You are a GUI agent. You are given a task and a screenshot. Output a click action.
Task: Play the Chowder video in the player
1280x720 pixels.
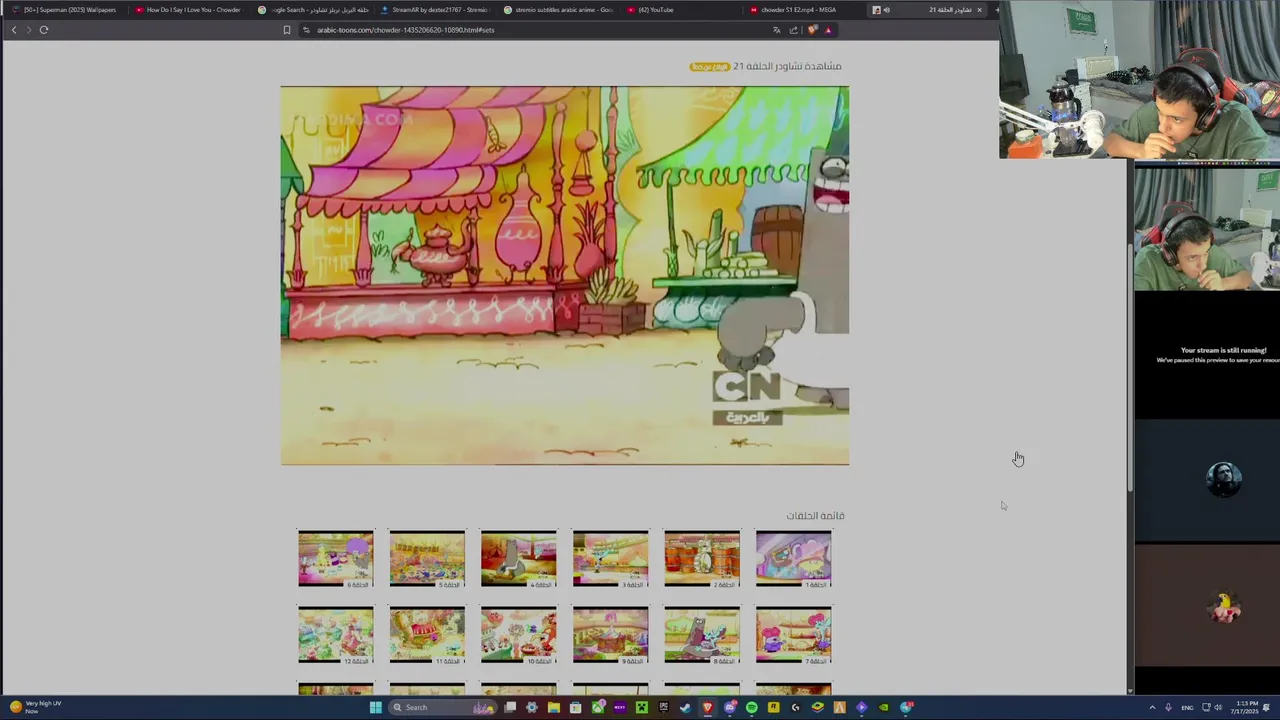click(565, 275)
